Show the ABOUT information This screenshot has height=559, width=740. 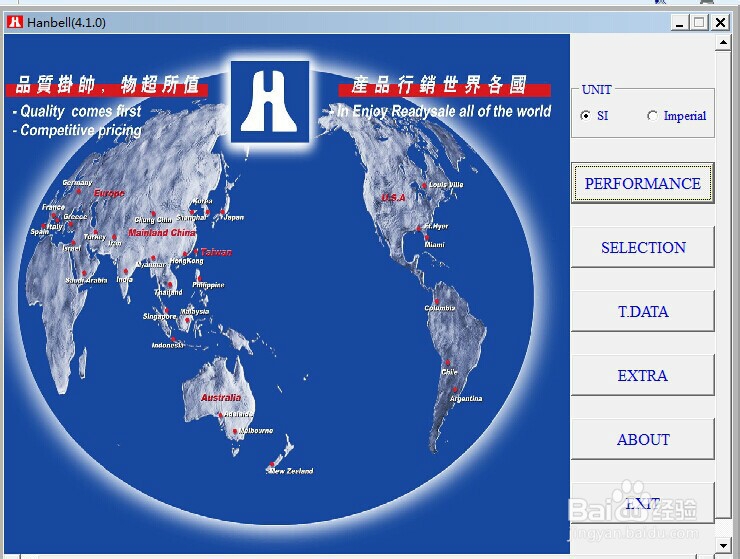pyautogui.click(x=642, y=439)
